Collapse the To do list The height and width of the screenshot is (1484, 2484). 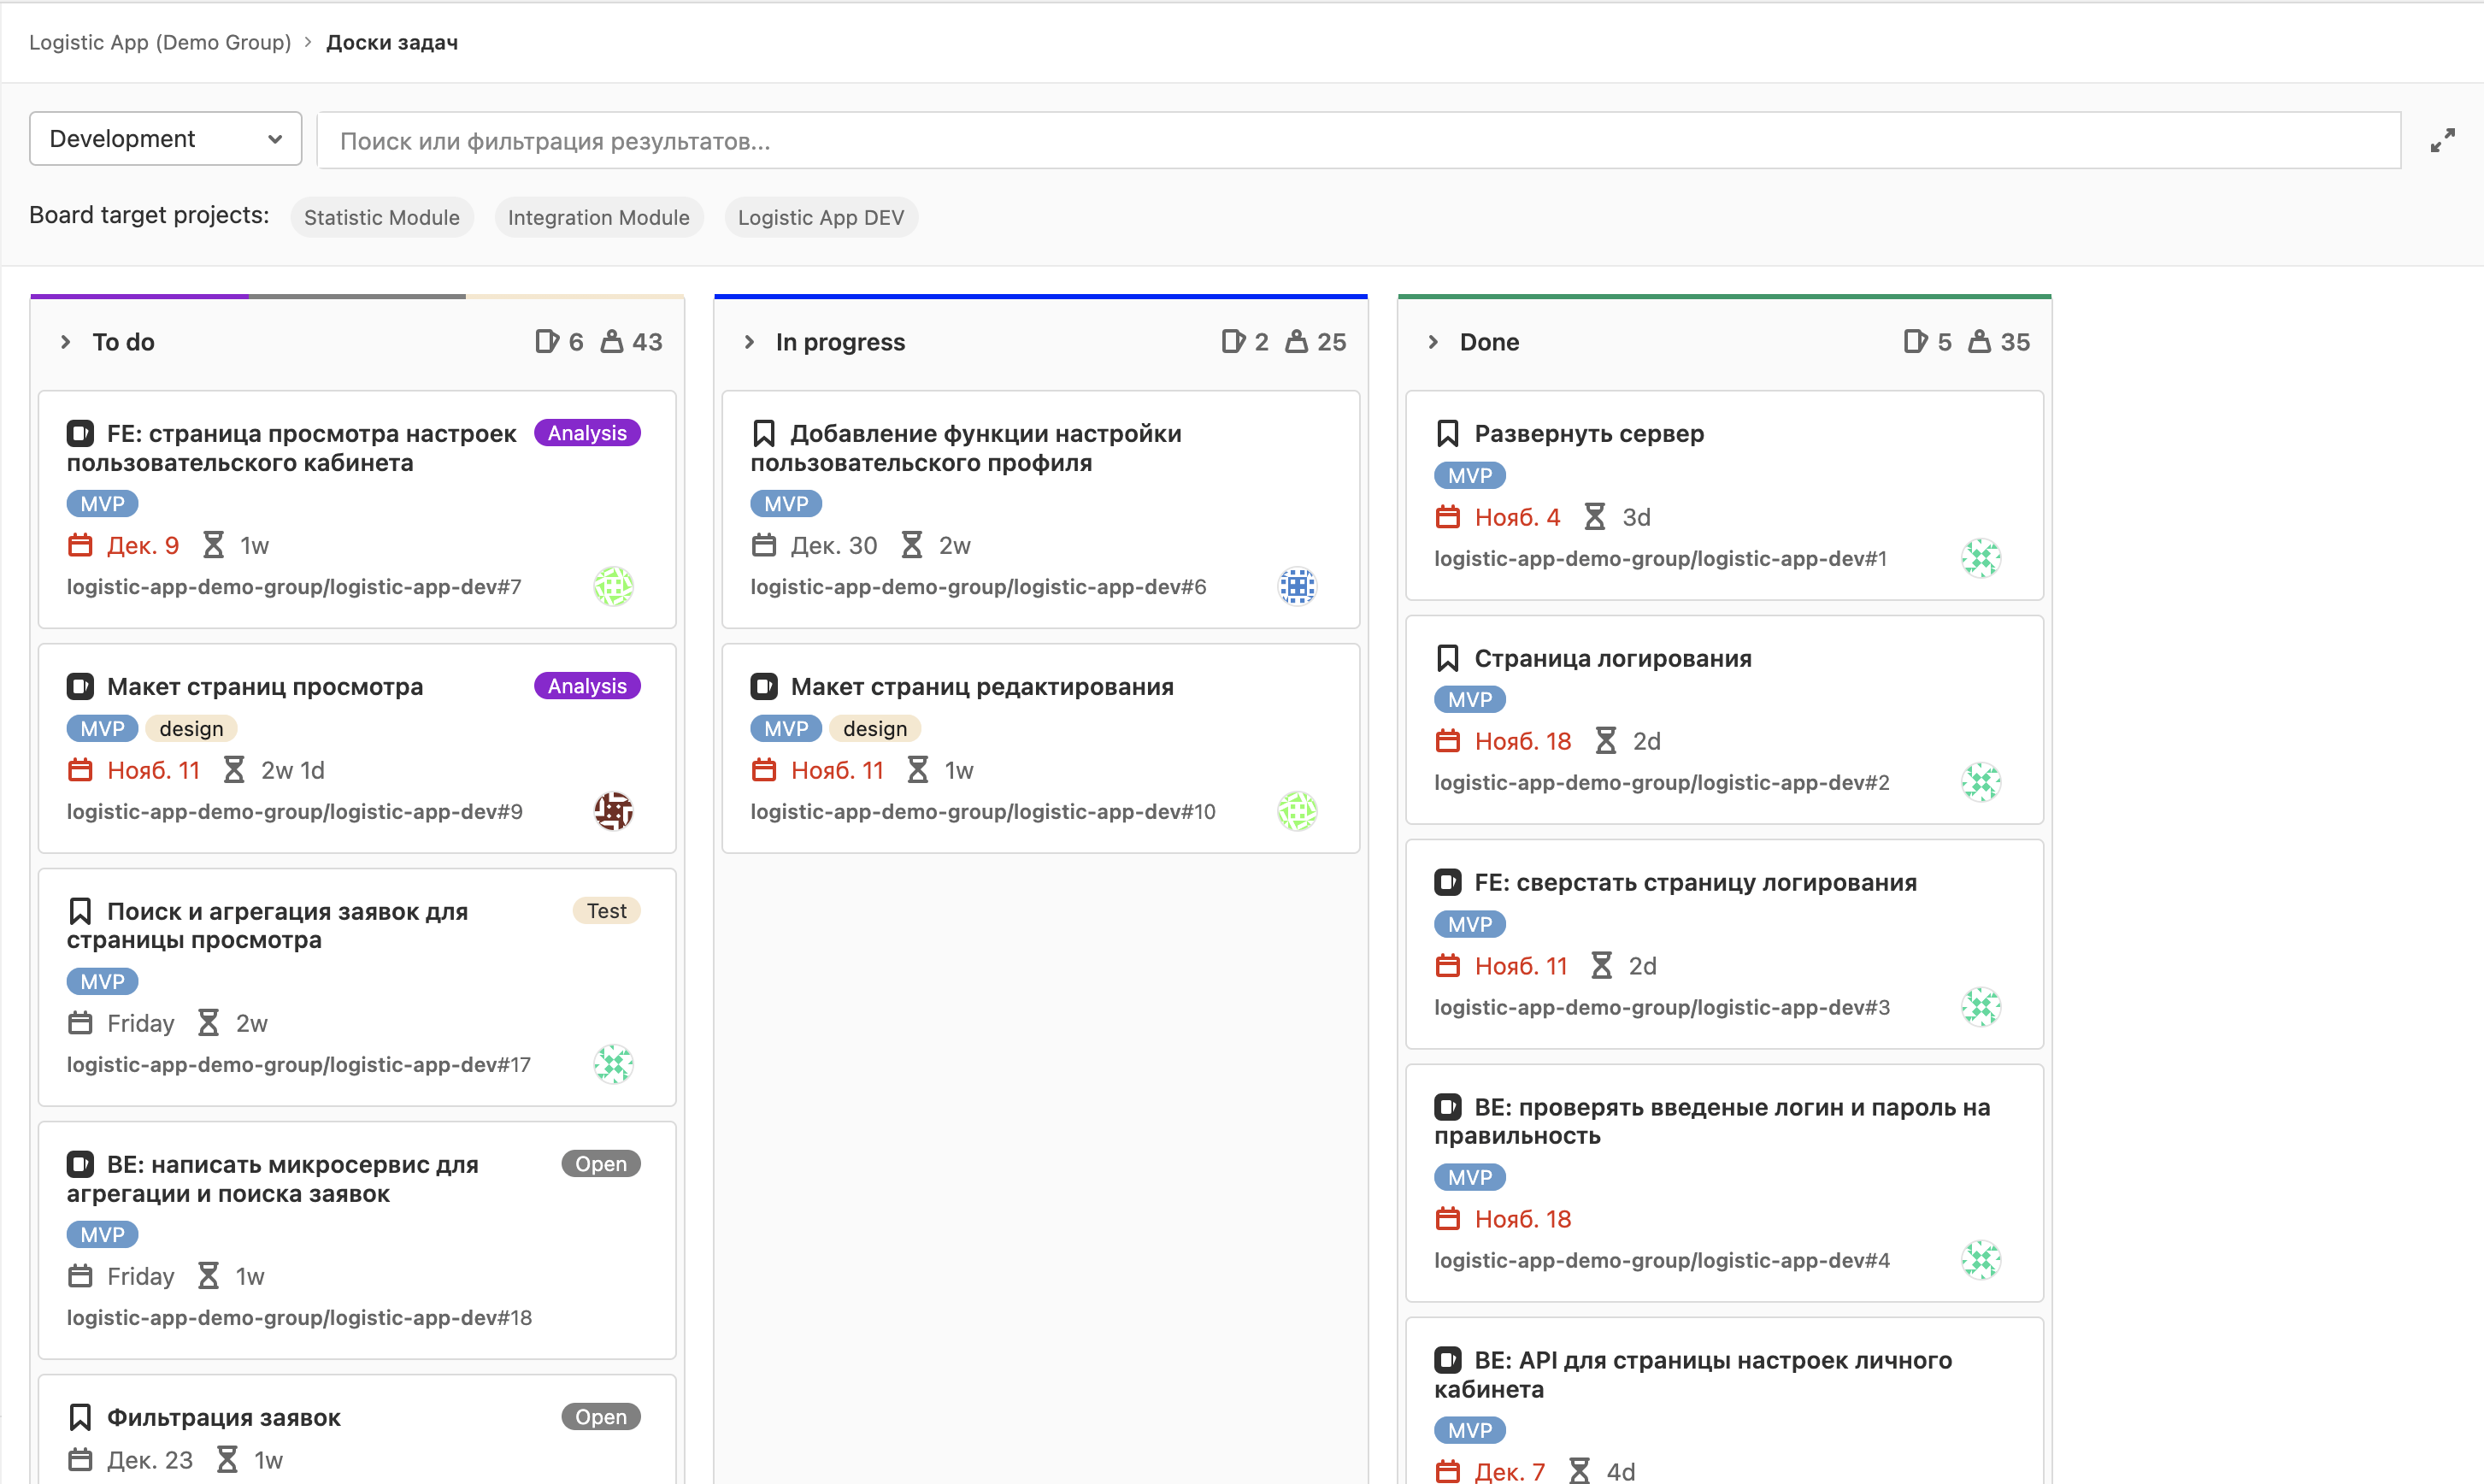pyautogui.click(x=66, y=342)
